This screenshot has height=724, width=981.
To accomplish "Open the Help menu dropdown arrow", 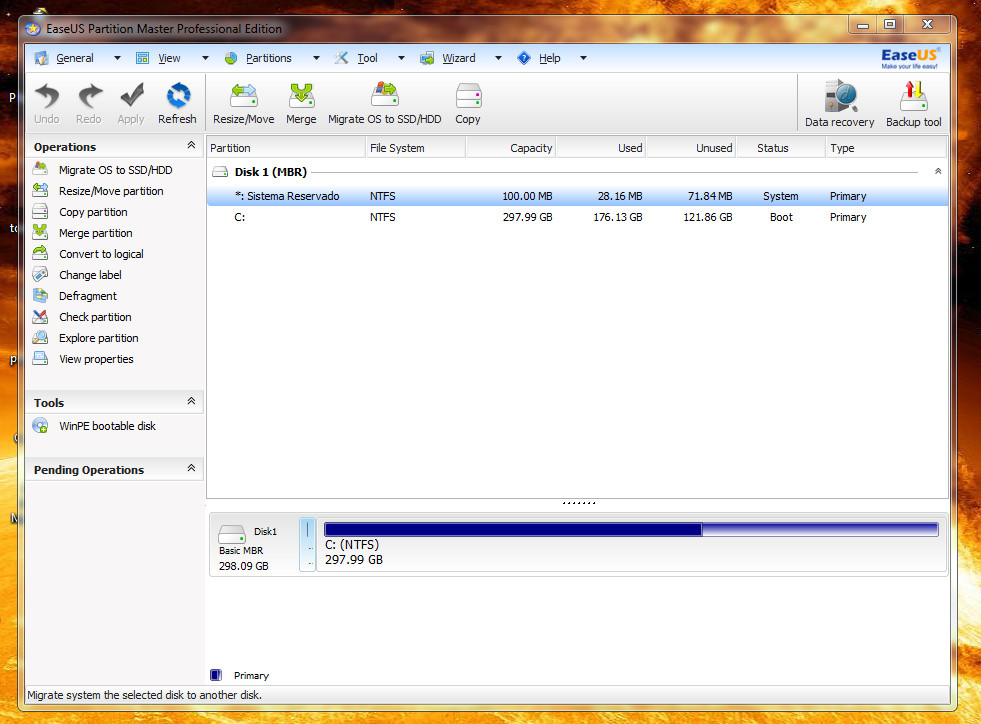I will pos(584,58).
